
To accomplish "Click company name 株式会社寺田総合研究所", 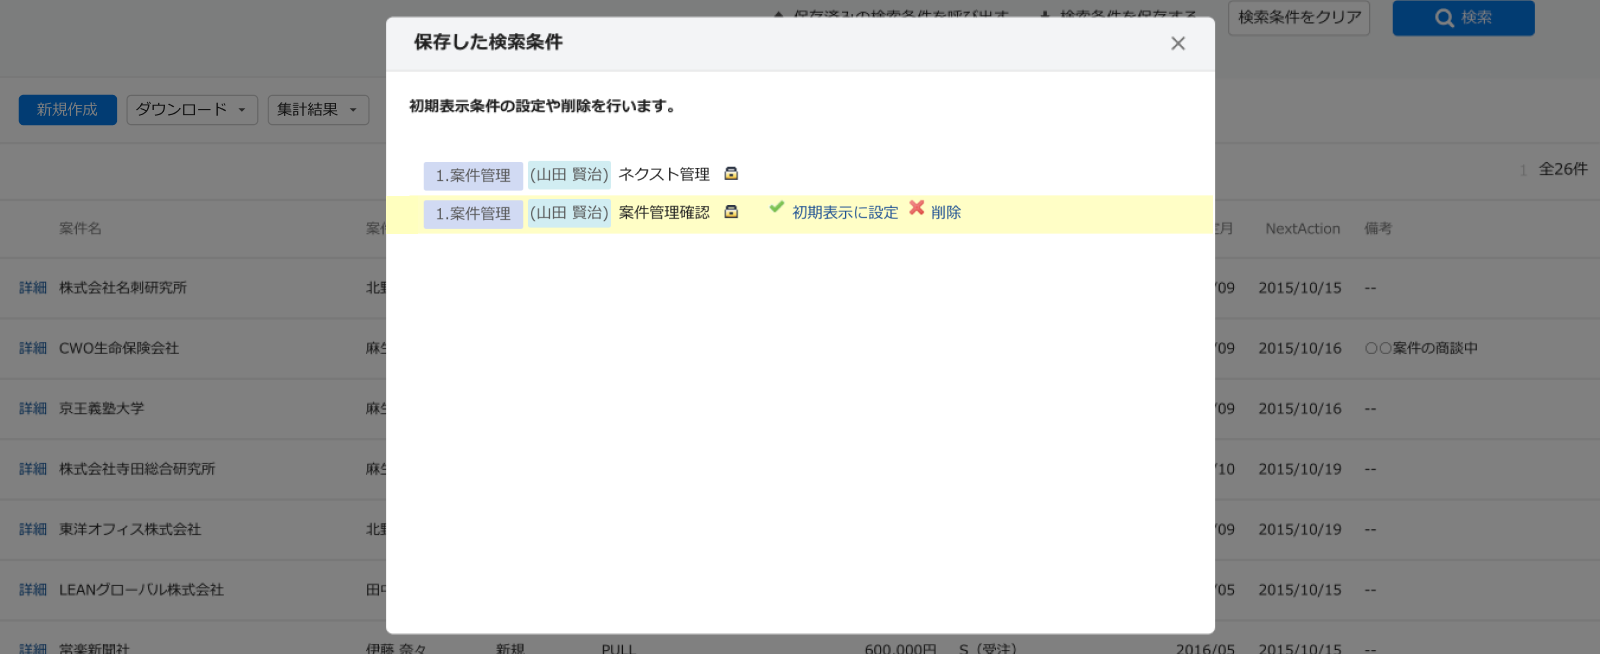I will click(x=137, y=469).
